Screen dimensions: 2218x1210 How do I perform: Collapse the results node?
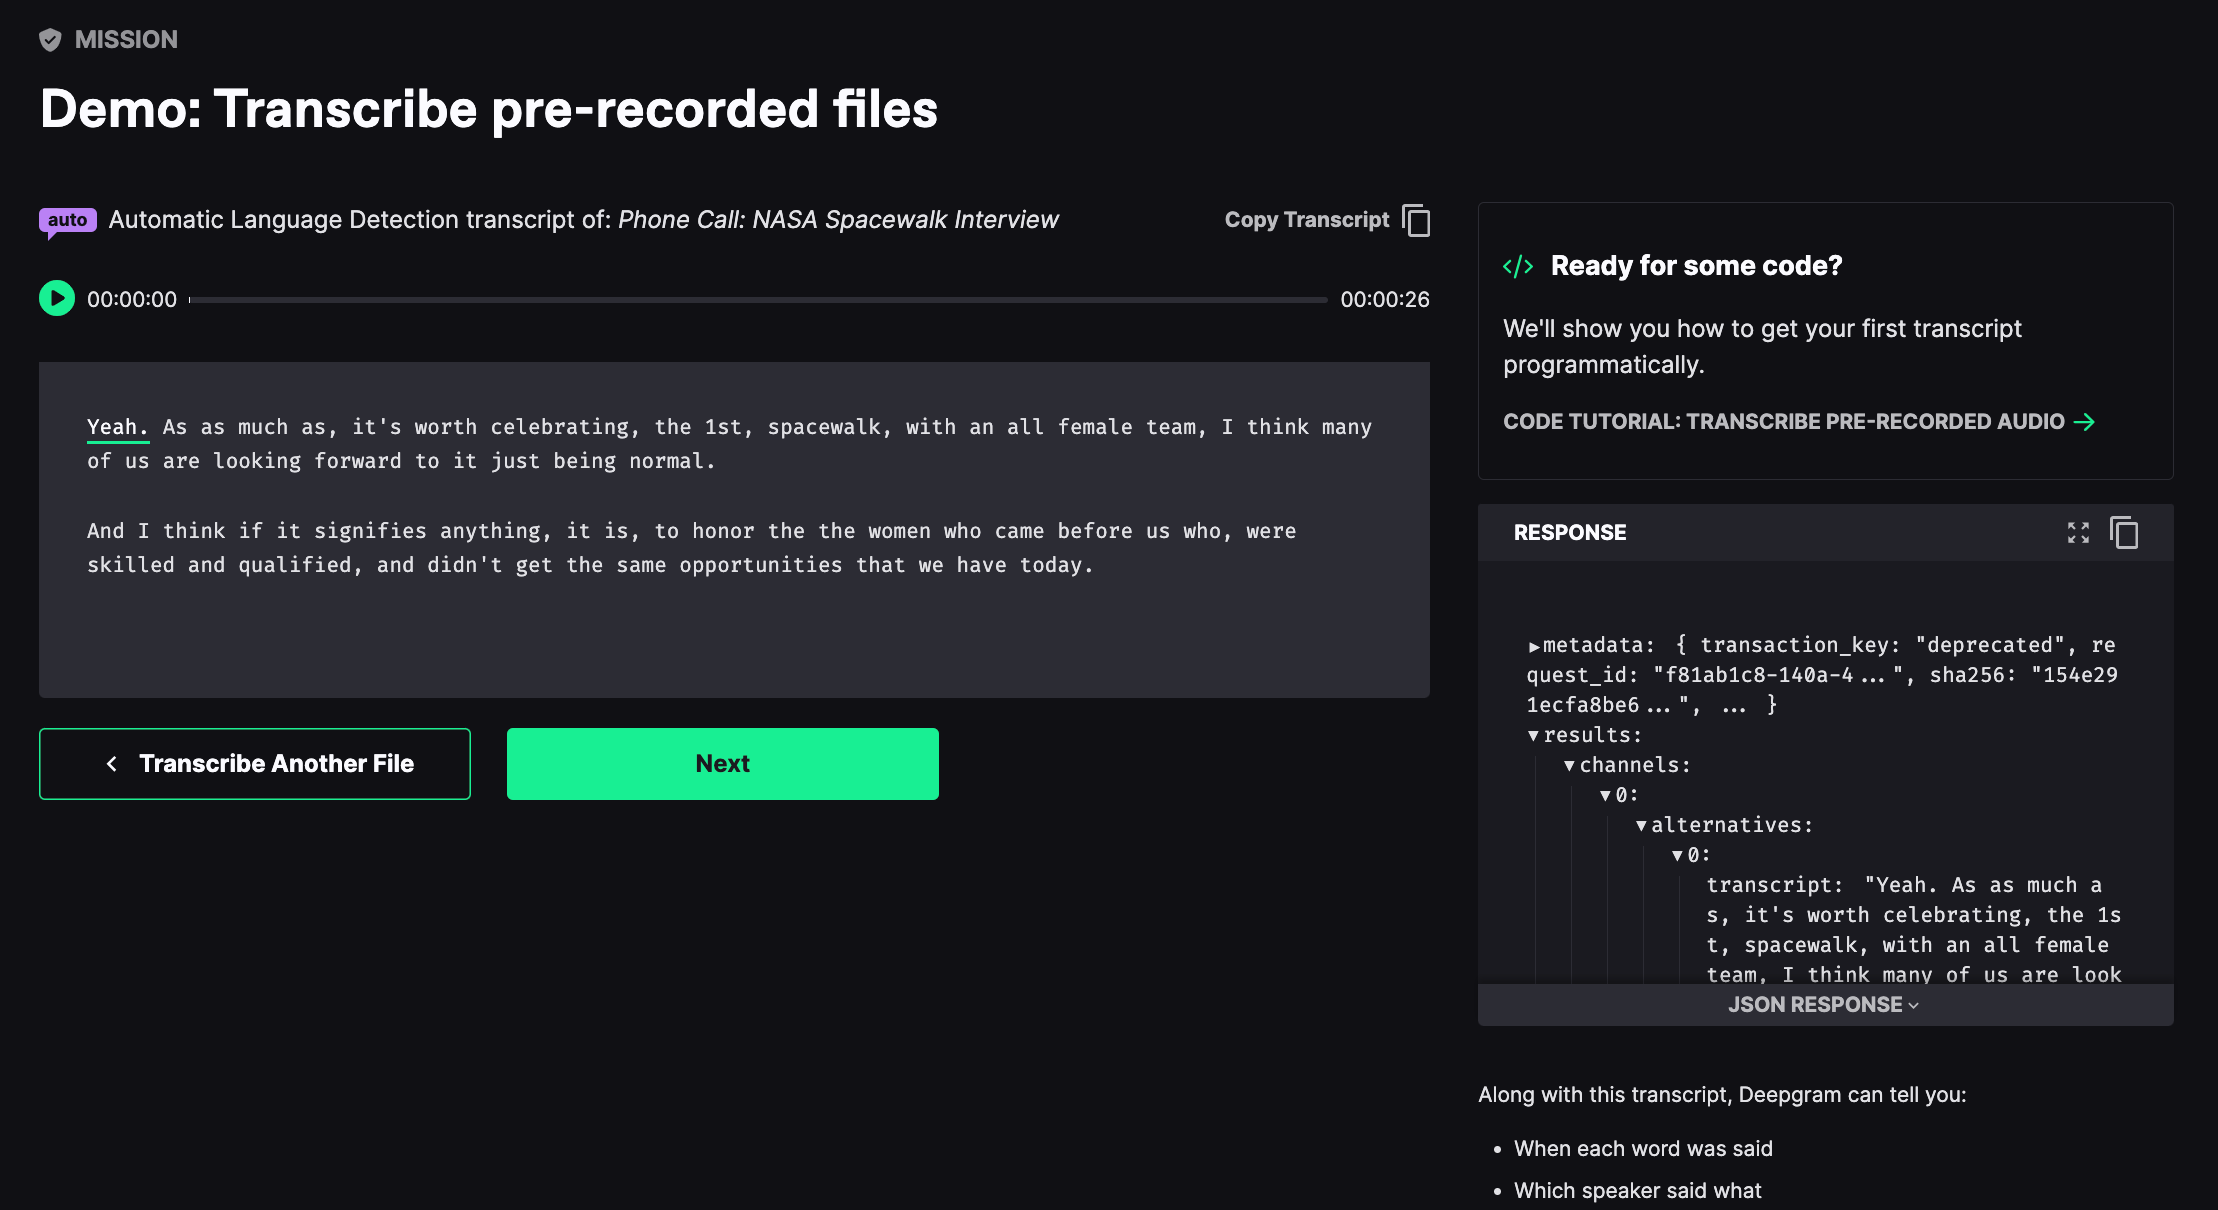(x=1534, y=736)
